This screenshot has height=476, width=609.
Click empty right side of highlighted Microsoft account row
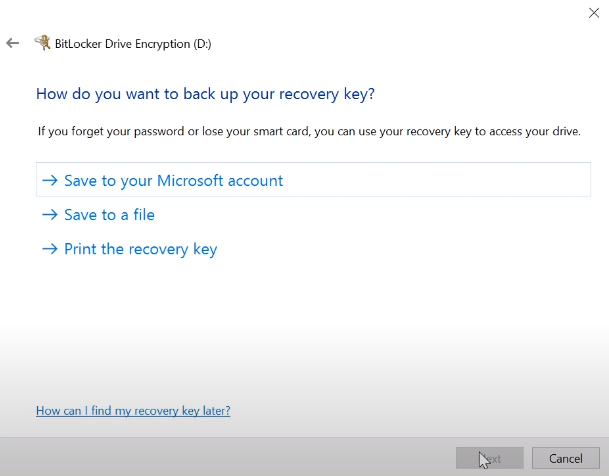[450, 181]
